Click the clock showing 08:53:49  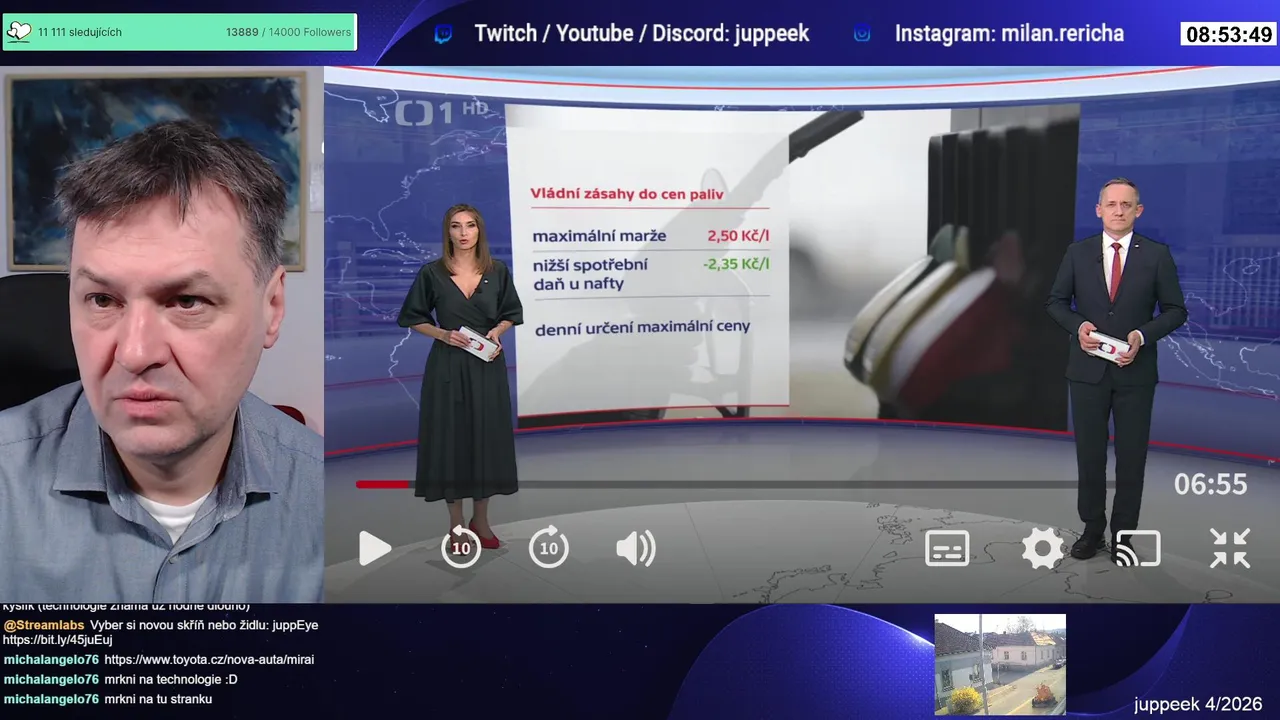(1229, 35)
